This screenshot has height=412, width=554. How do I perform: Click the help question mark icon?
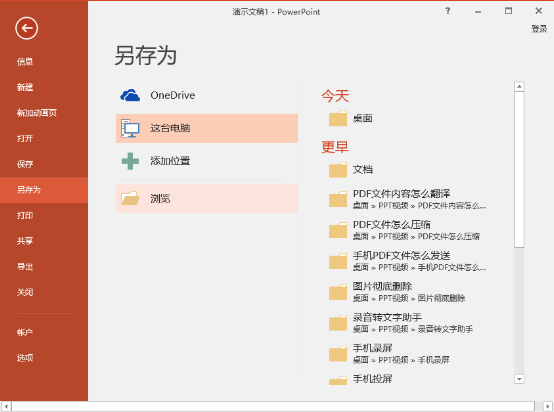[448, 11]
